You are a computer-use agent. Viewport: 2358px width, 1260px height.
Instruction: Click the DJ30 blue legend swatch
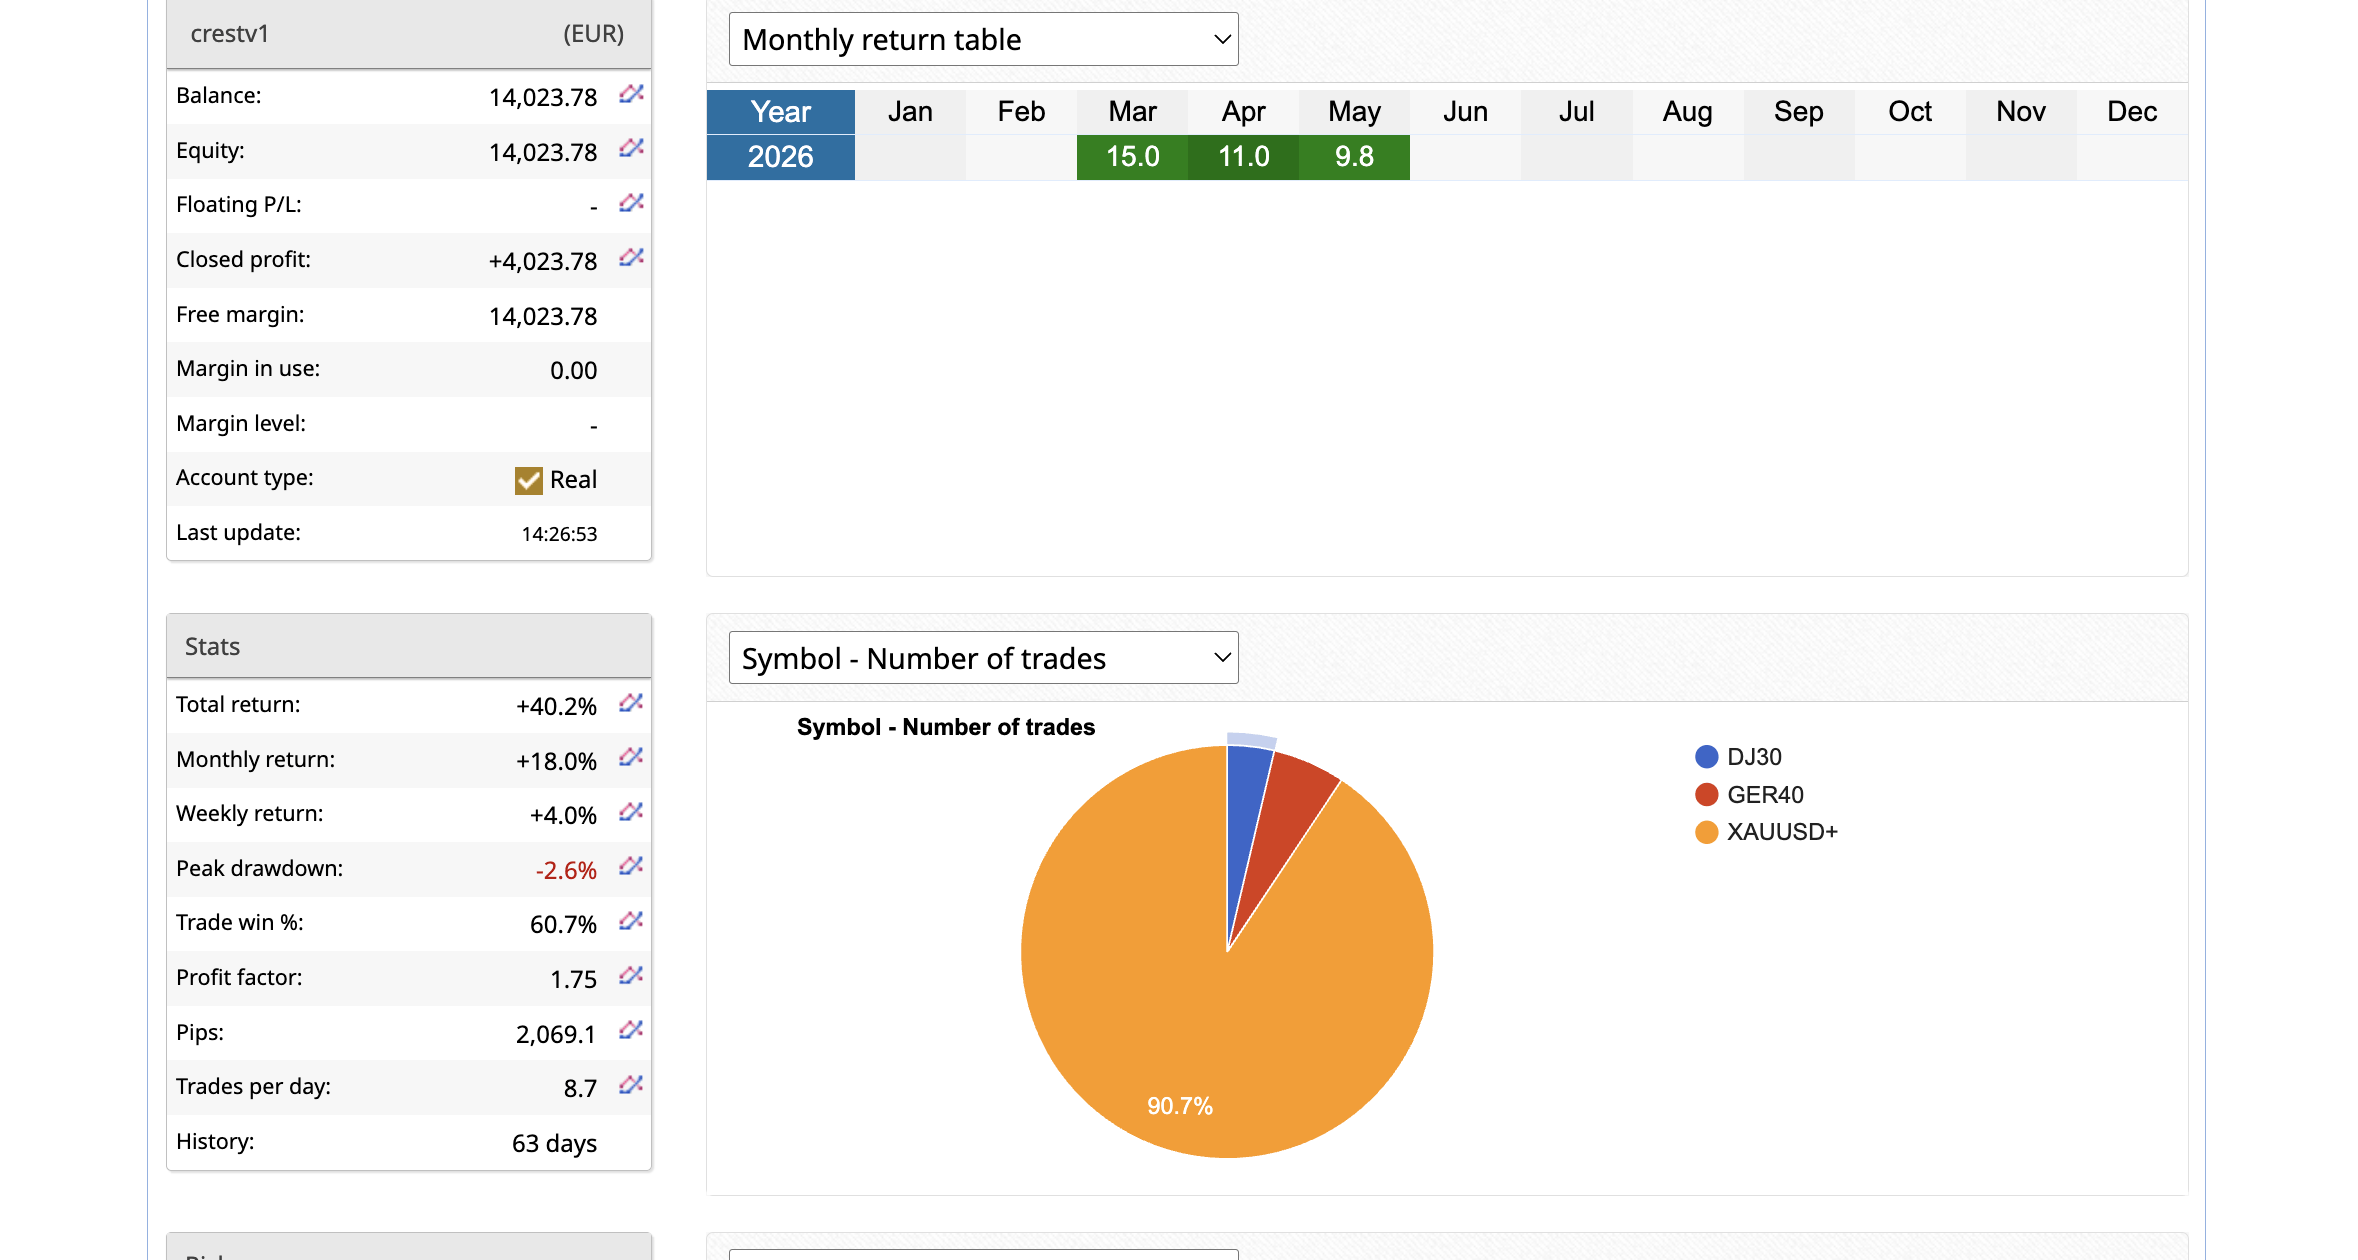pyautogui.click(x=1707, y=757)
